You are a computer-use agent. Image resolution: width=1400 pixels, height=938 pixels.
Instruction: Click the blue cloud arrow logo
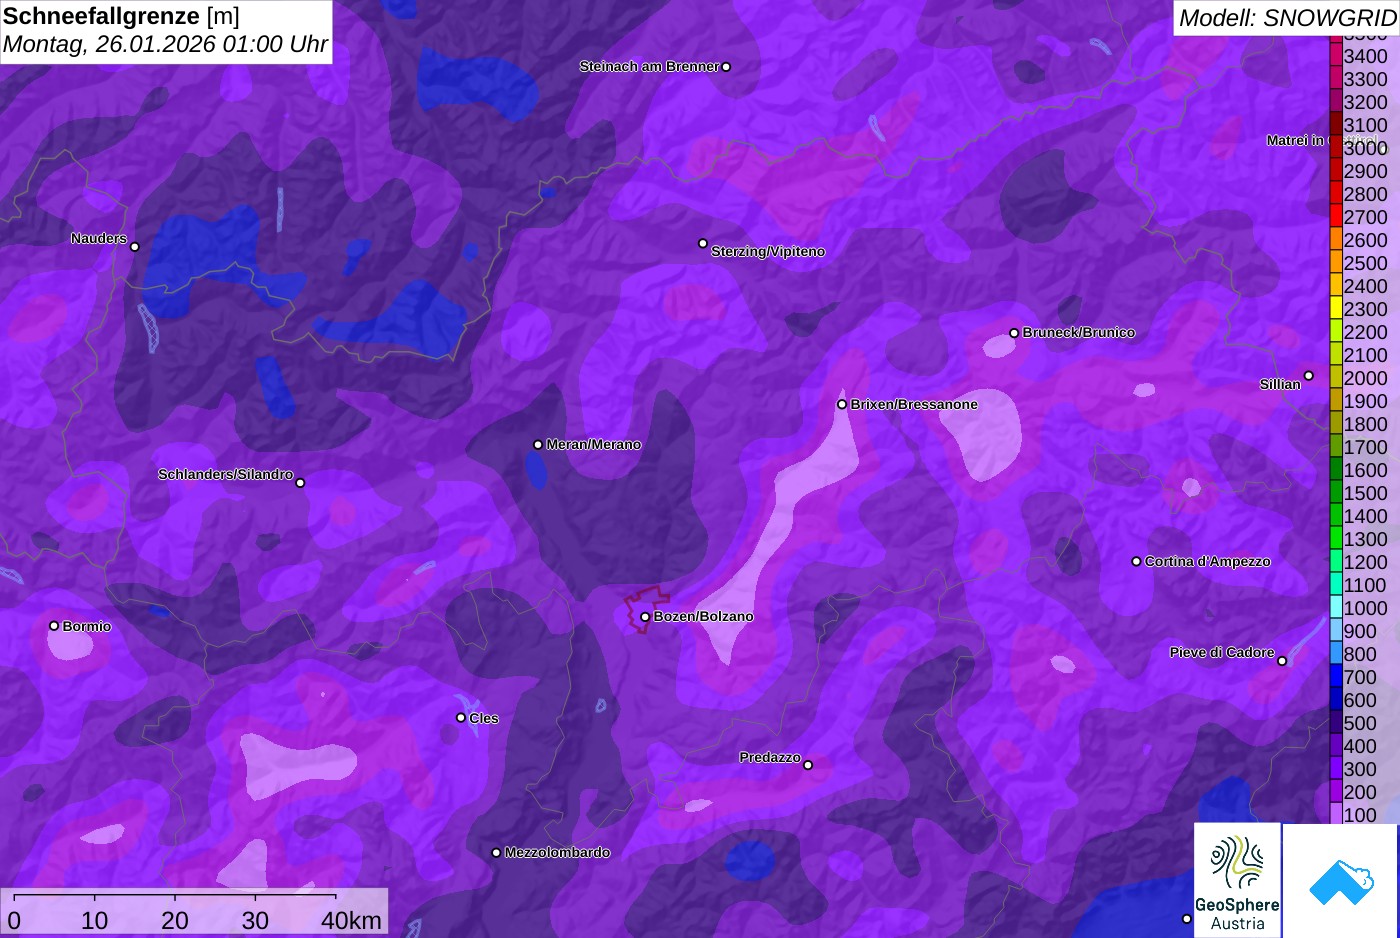pyautogui.click(x=1340, y=880)
